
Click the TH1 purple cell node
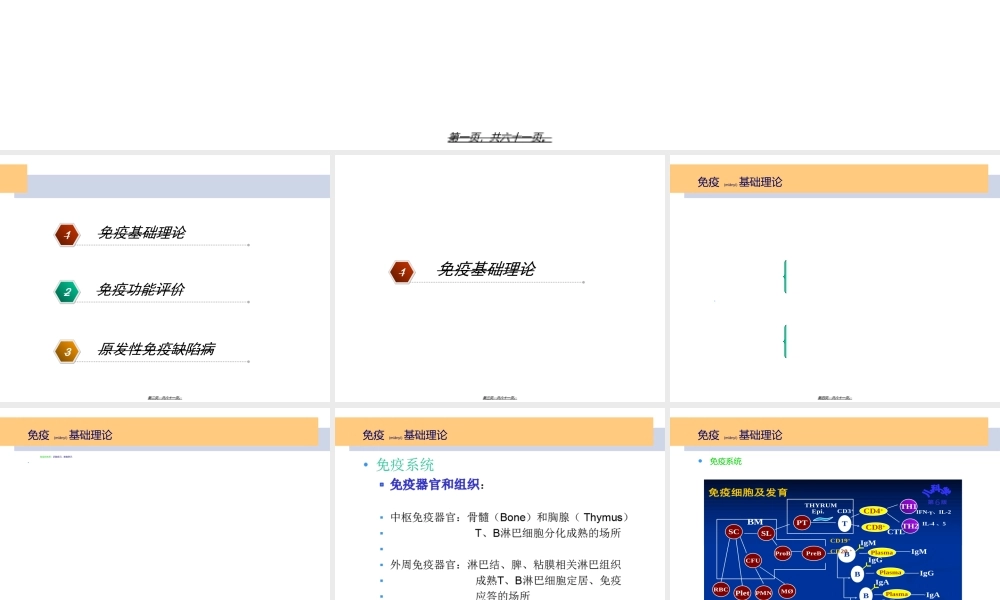[908, 505]
